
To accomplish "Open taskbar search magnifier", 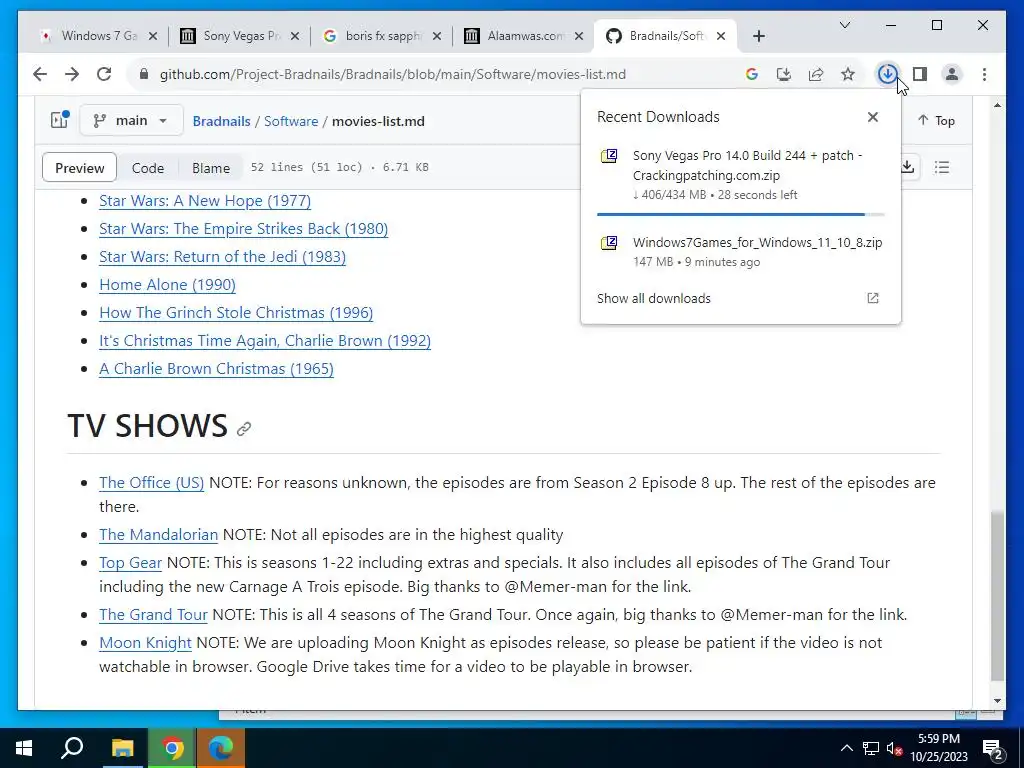I will pyautogui.click(x=72, y=748).
